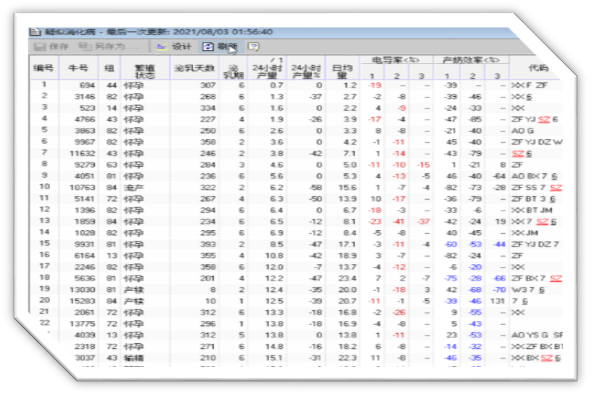Click the 日均量 column header
The height and width of the screenshot is (394, 592).
(342, 71)
